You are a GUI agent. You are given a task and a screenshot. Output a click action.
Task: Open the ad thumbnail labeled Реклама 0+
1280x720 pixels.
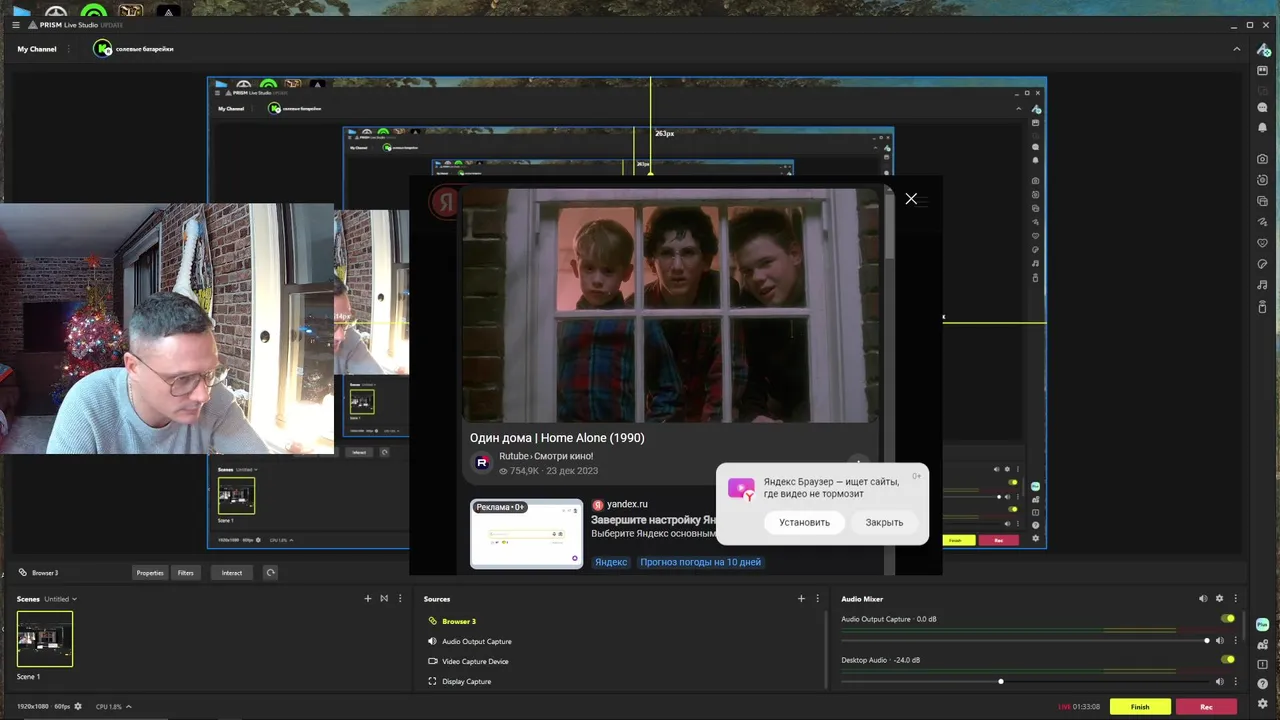point(526,533)
